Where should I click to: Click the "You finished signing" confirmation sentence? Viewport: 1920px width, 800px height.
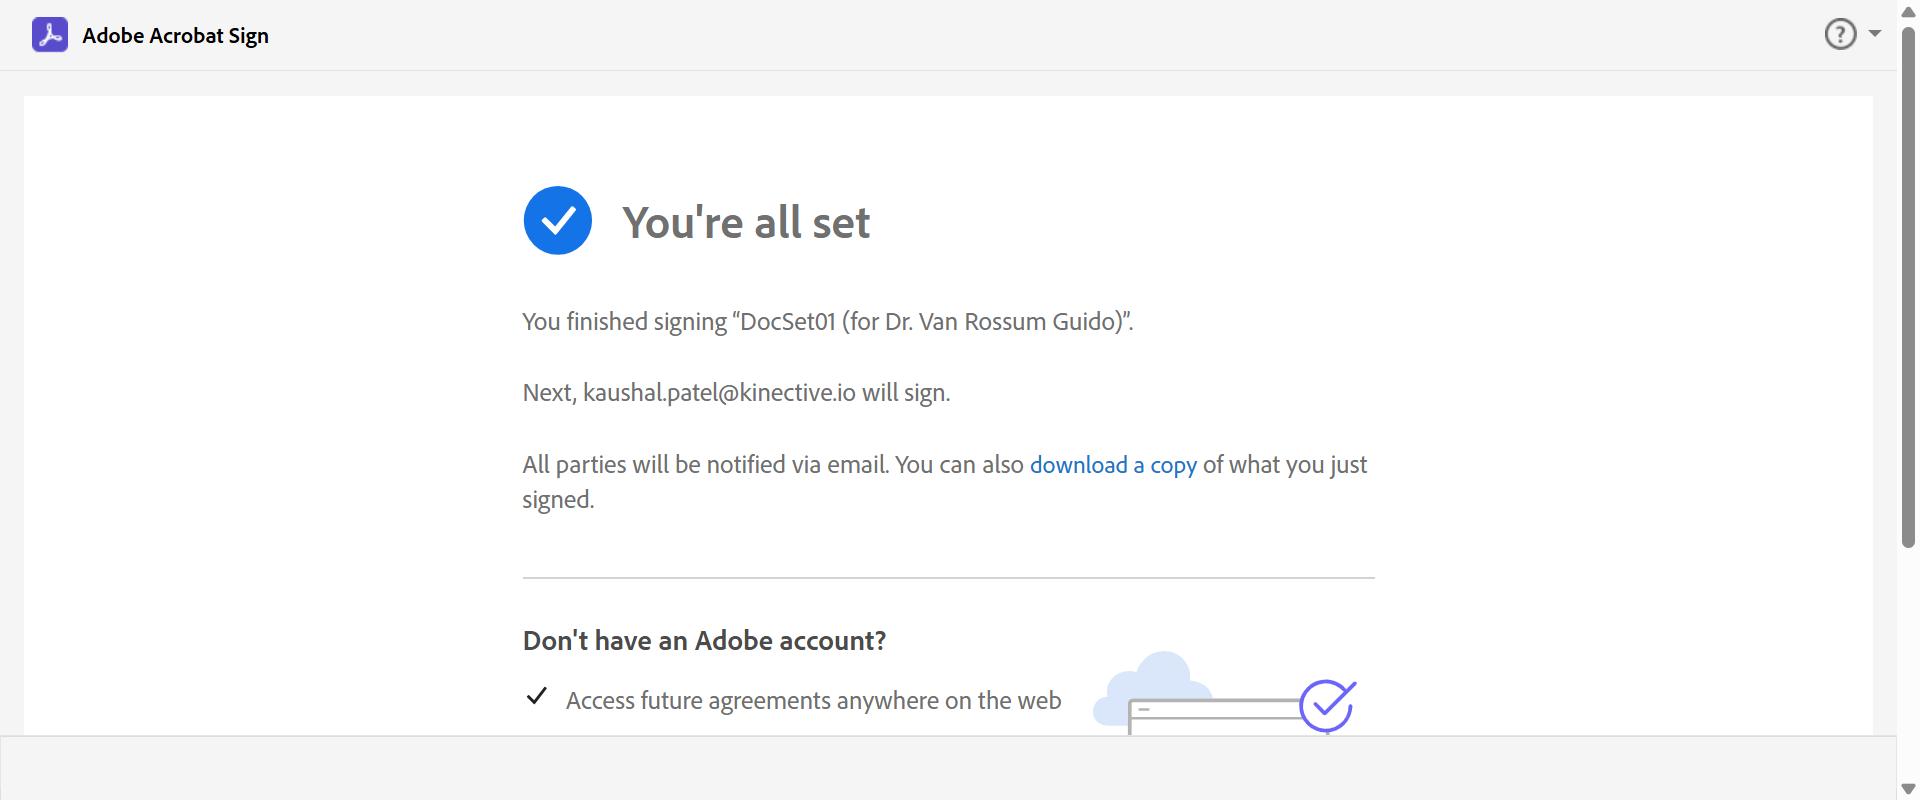click(x=827, y=322)
